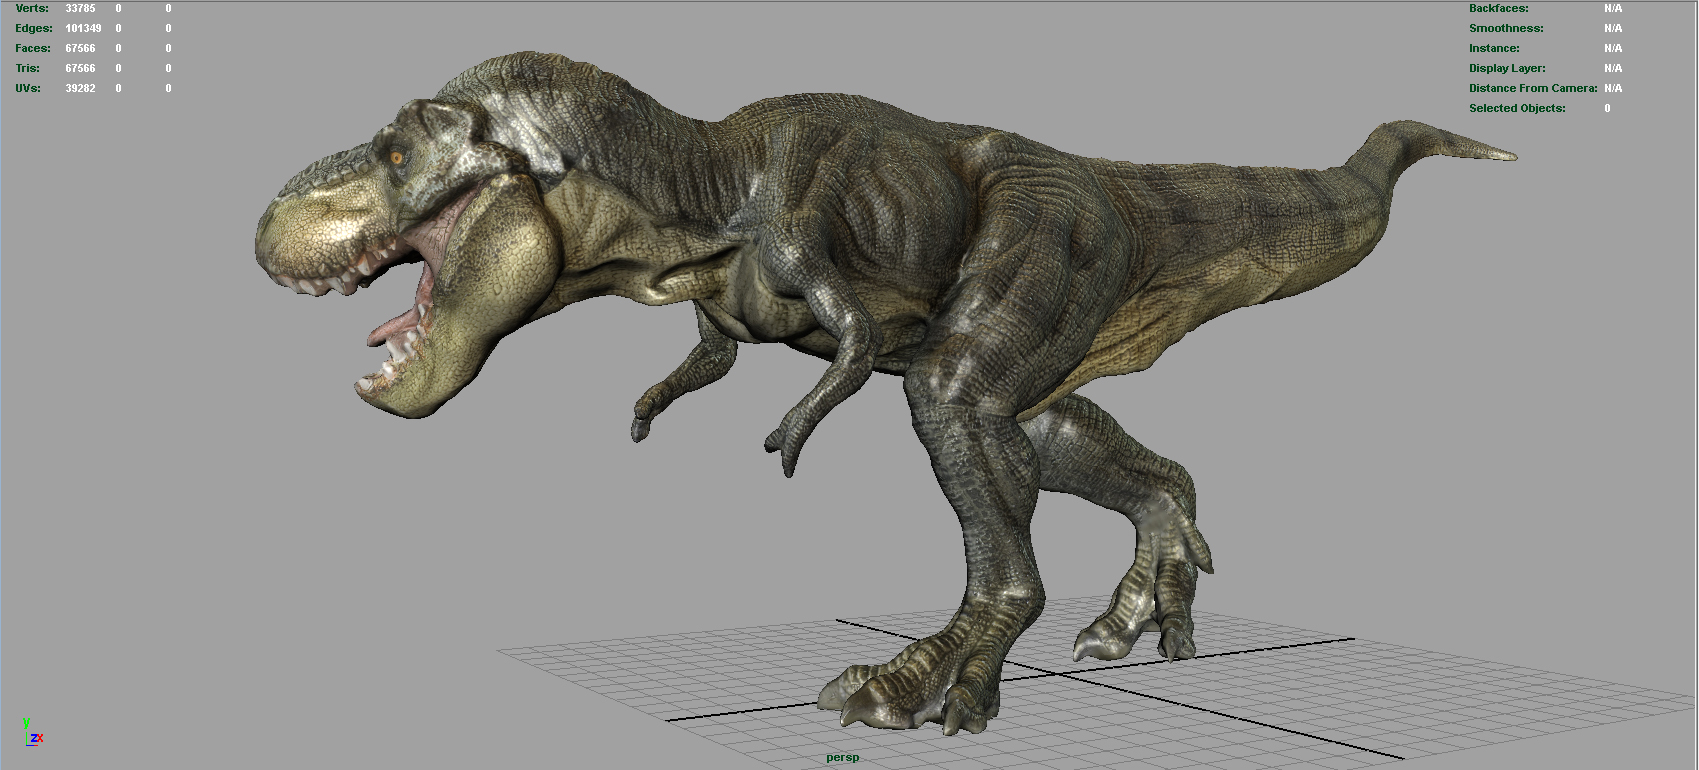This screenshot has height=770, width=1699.
Task: Click the 'persp' camera name label
Action: coord(842,757)
